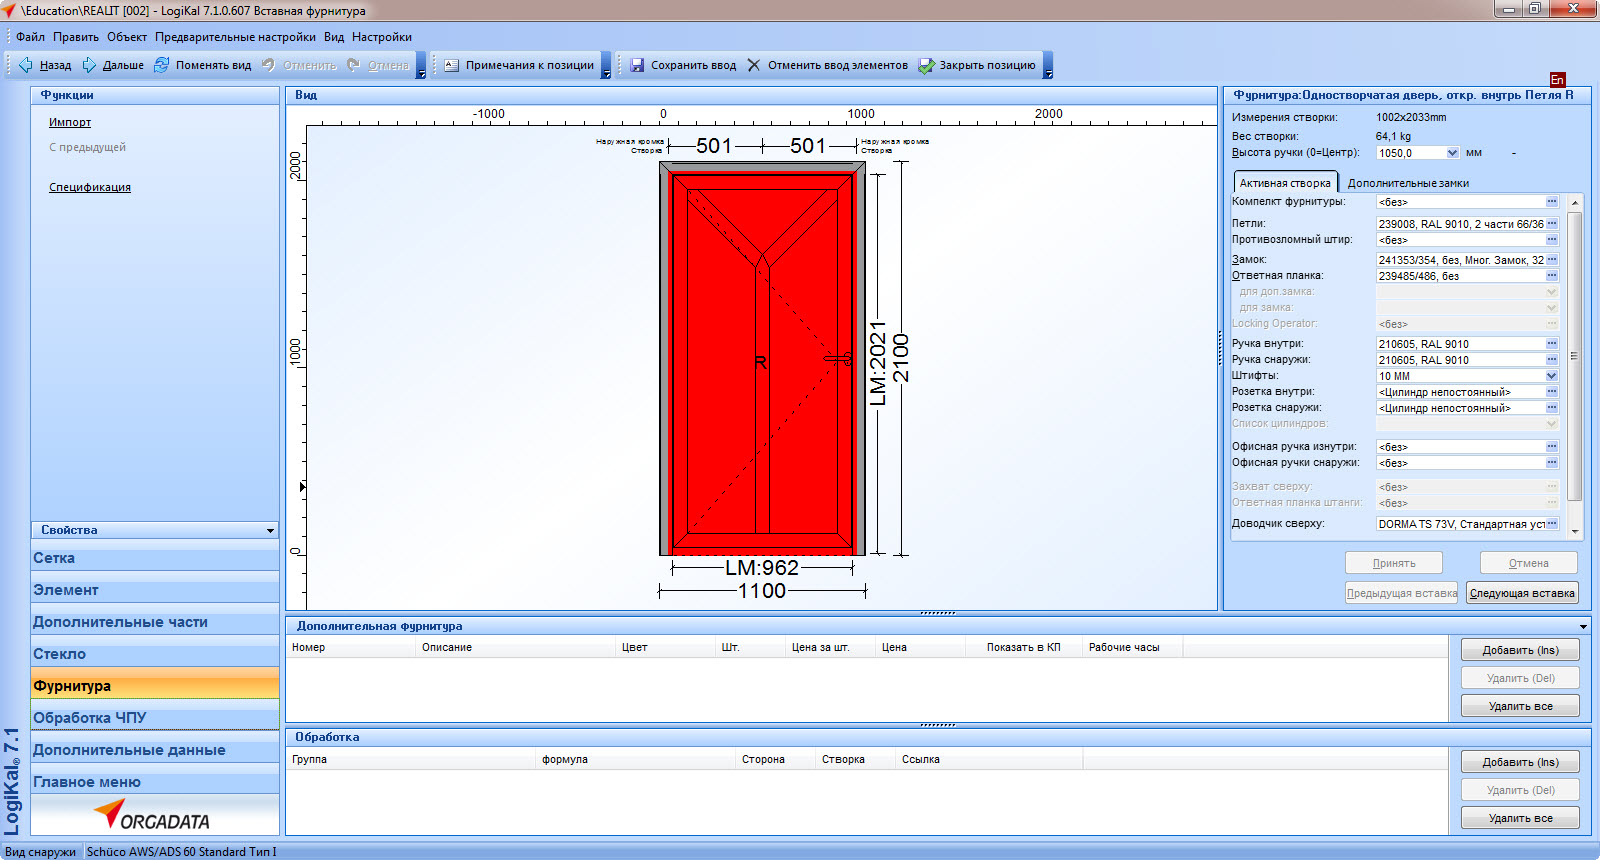Expand the Штифты dropdown
1600x860 pixels.
click(1552, 376)
